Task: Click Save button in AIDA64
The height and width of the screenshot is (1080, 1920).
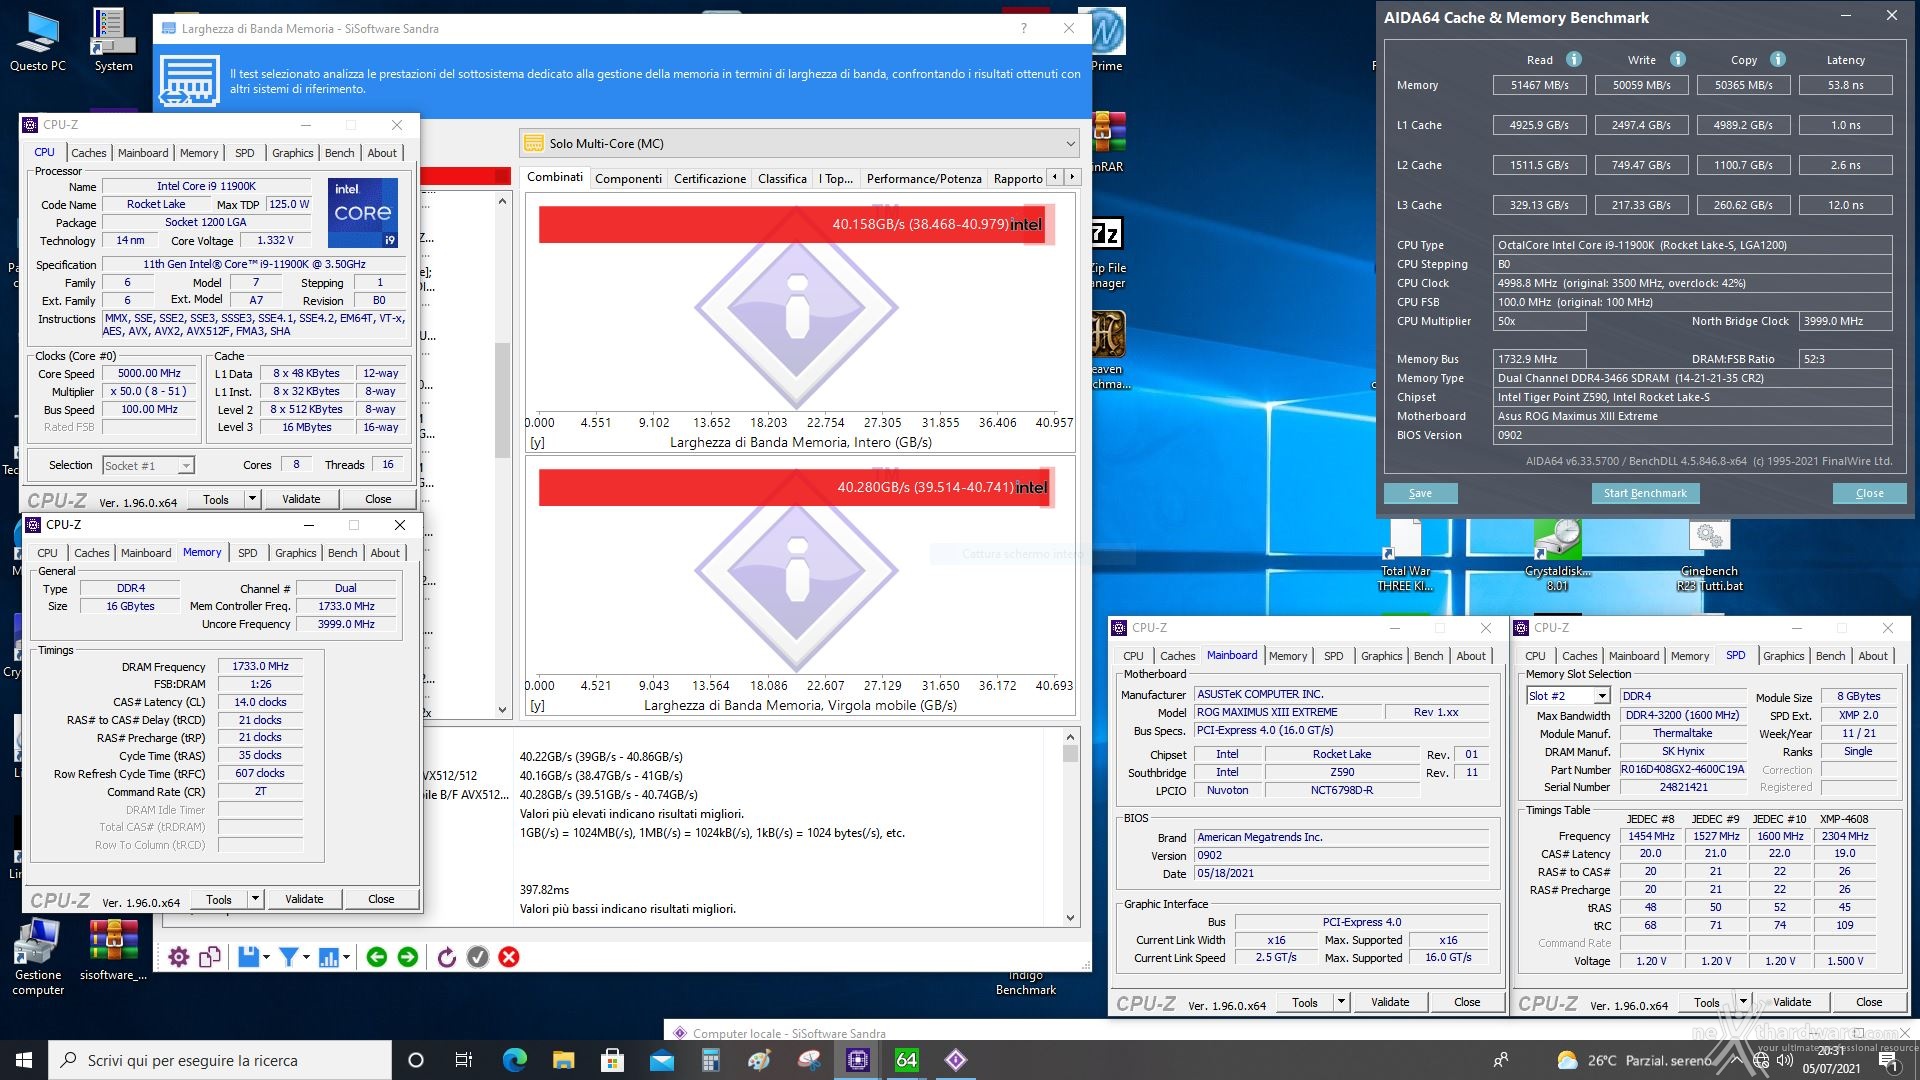Action: pos(1420,493)
